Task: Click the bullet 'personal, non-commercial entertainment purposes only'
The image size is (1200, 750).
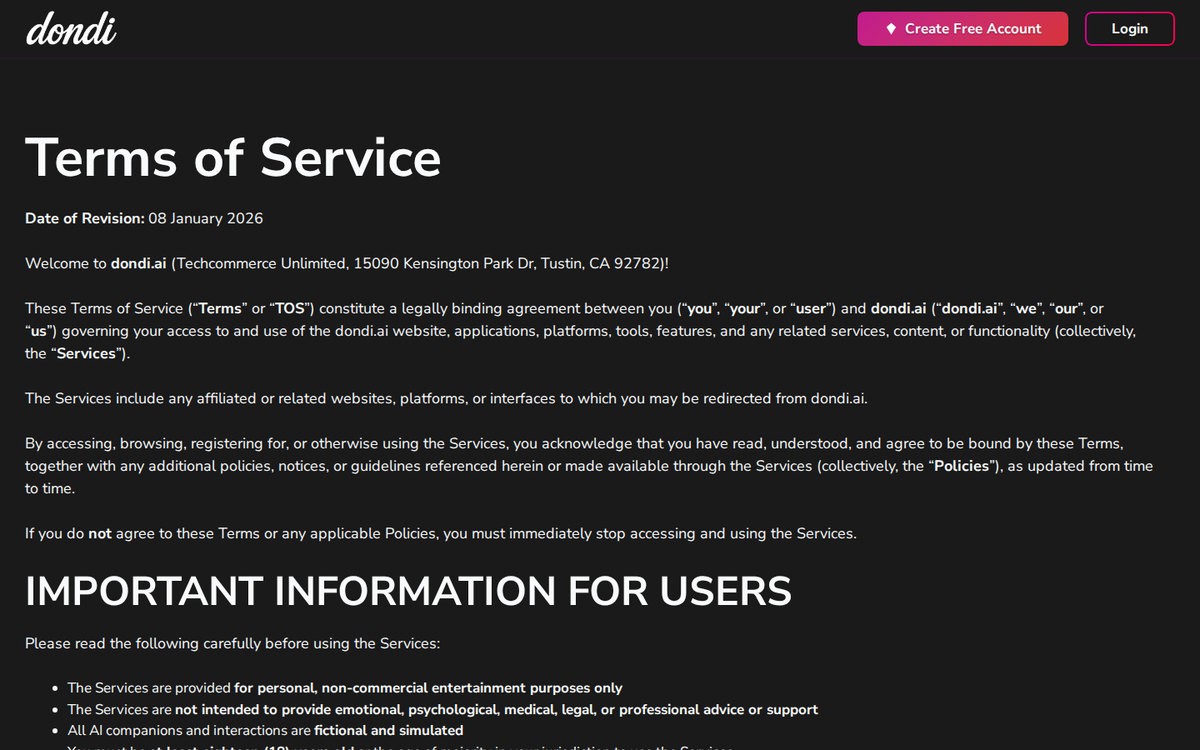Action: point(344,688)
